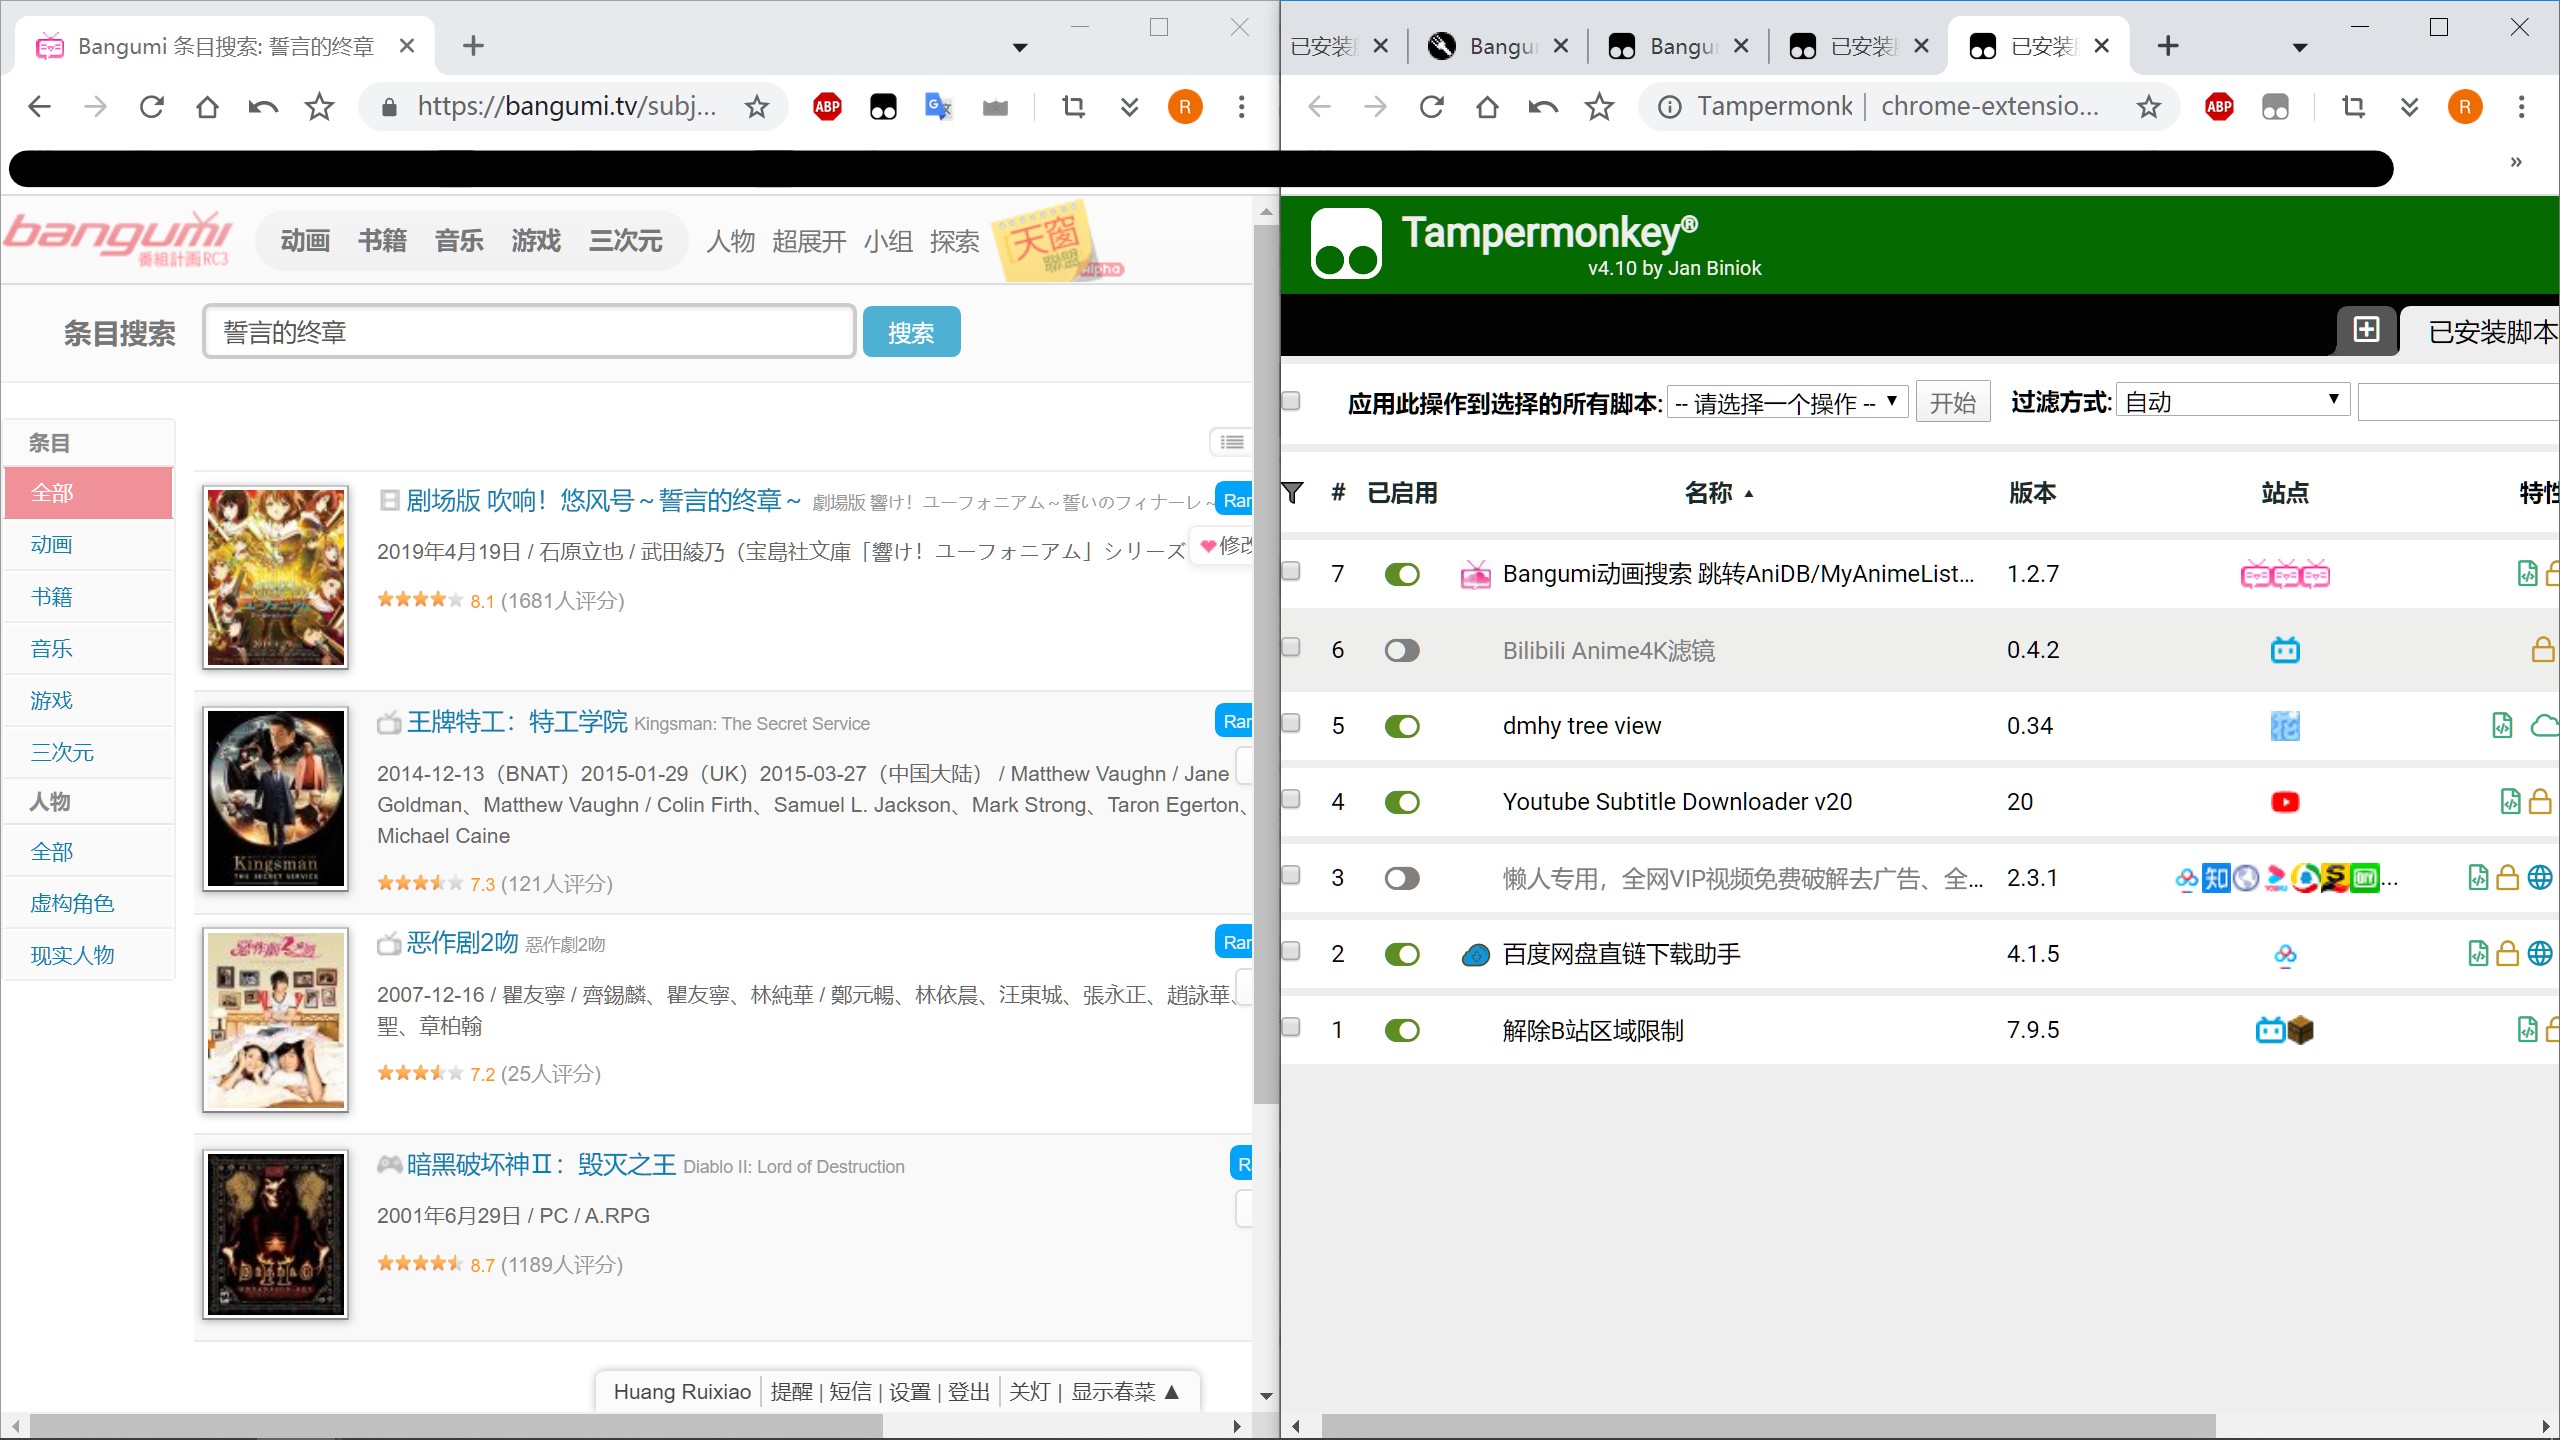The height and width of the screenshot is (1440, 2560).
Task: Sort scripts by 名称 column header
Action: tap(1718, 493)
